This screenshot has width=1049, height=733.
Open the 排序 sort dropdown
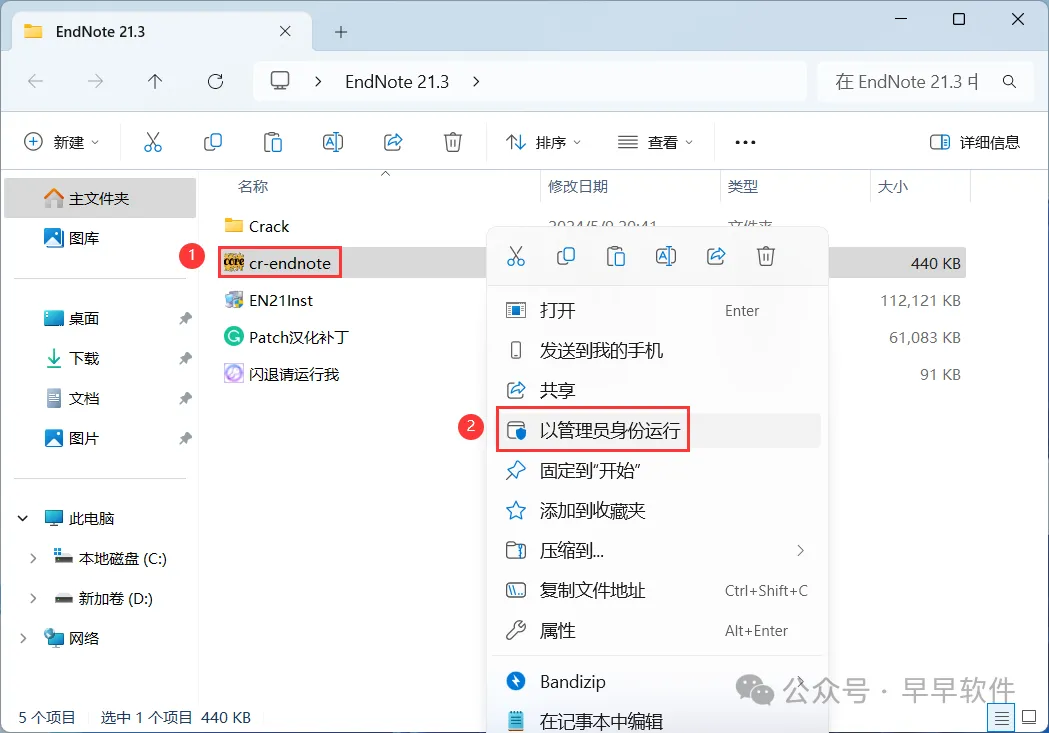pyautogui.click(x=543, y=142)
